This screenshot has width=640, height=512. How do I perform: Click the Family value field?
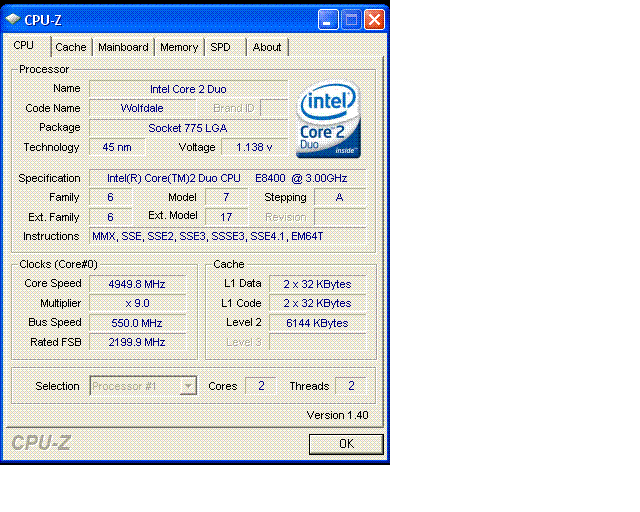(110, 197)
